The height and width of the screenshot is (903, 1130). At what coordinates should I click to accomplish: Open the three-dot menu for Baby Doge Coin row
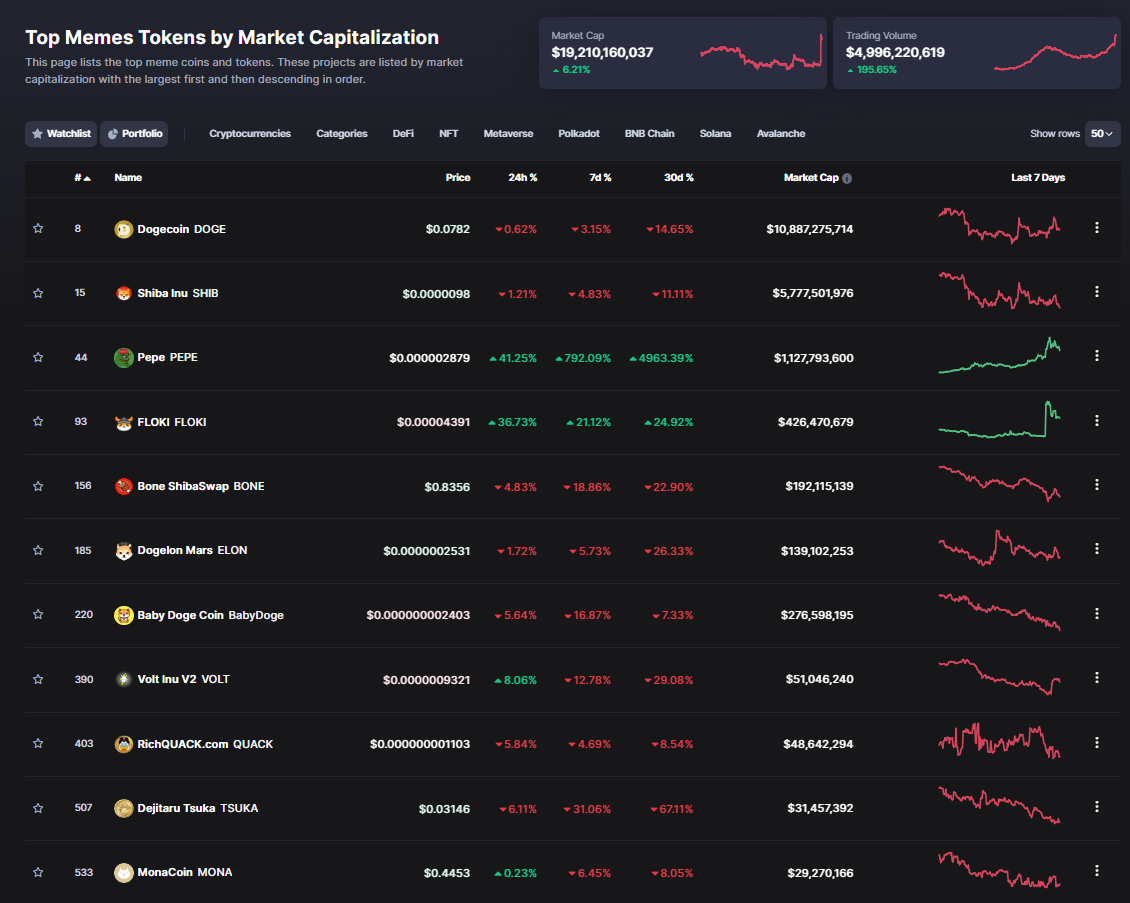tap(1097, 613)
